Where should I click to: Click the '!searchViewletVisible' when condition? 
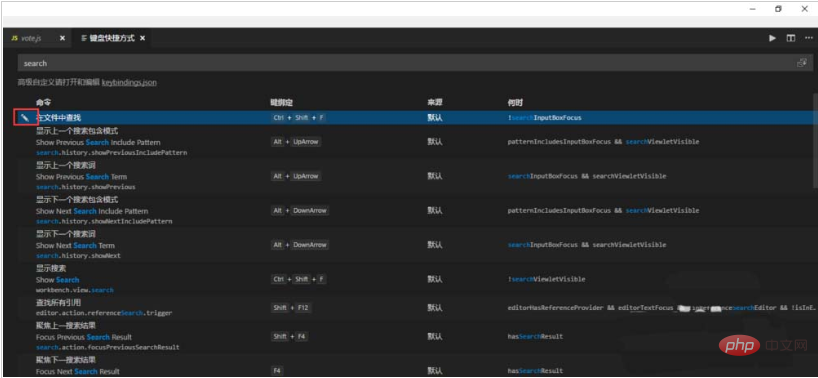point(547,279)
